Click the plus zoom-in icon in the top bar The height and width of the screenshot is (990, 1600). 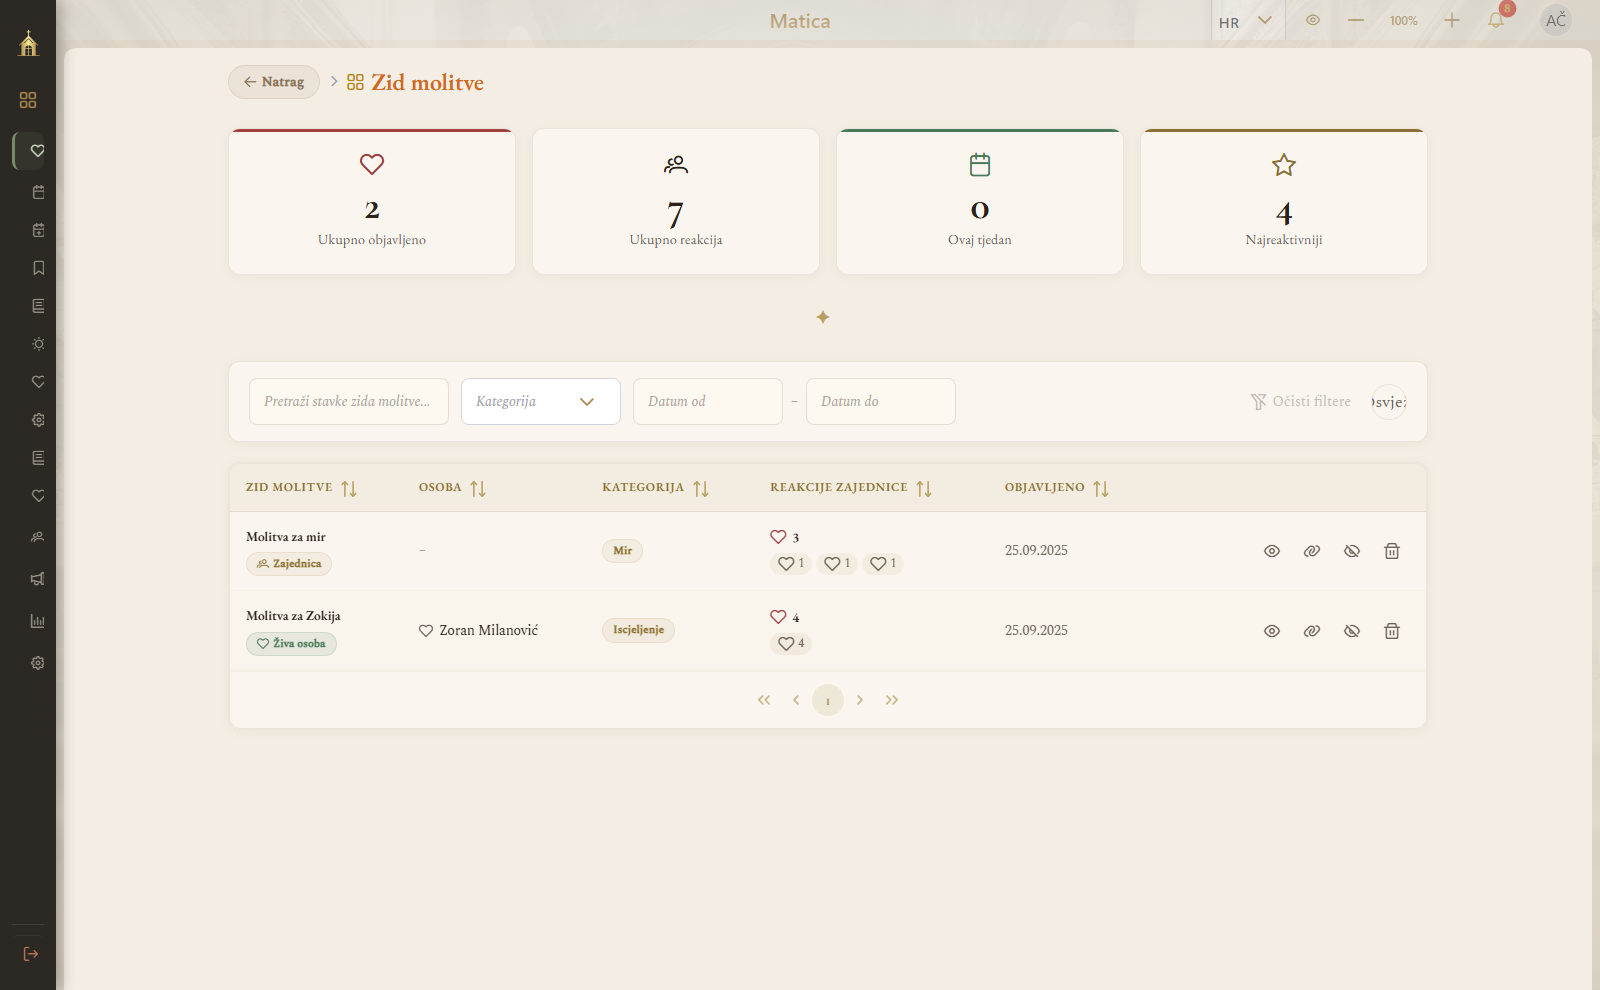(1452, 21)
